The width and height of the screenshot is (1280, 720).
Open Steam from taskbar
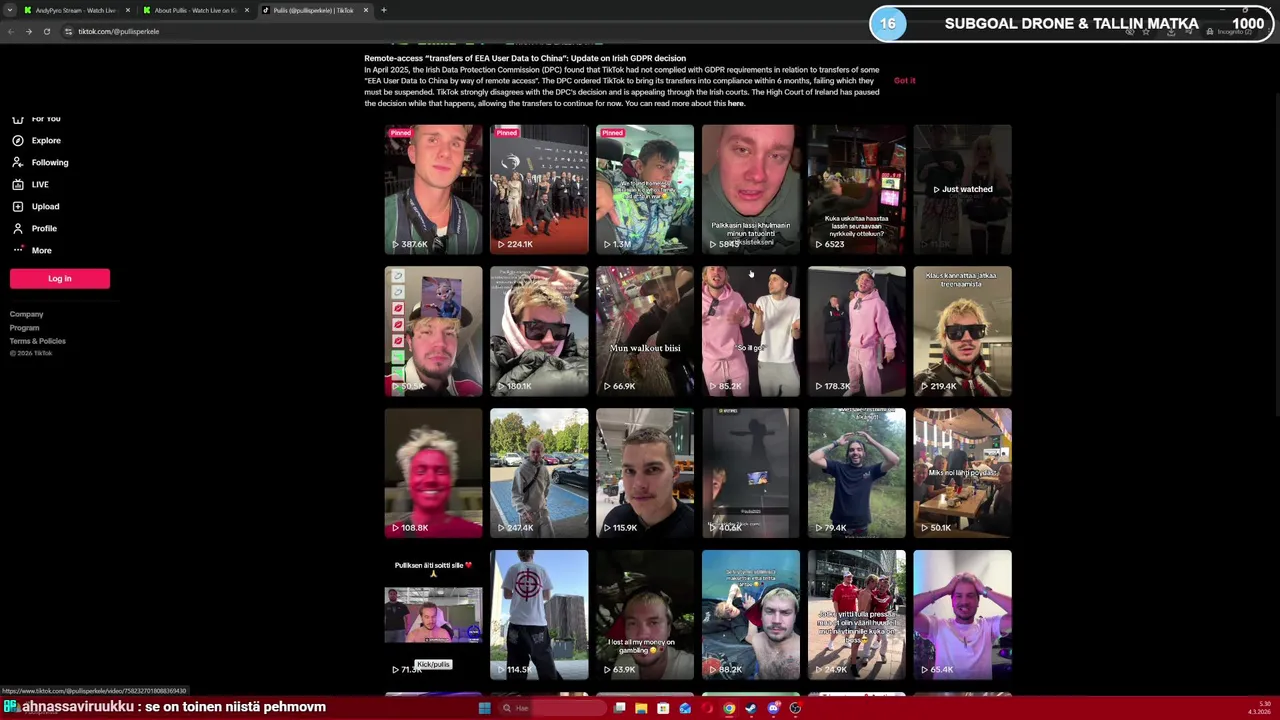(x=751, y=708)
